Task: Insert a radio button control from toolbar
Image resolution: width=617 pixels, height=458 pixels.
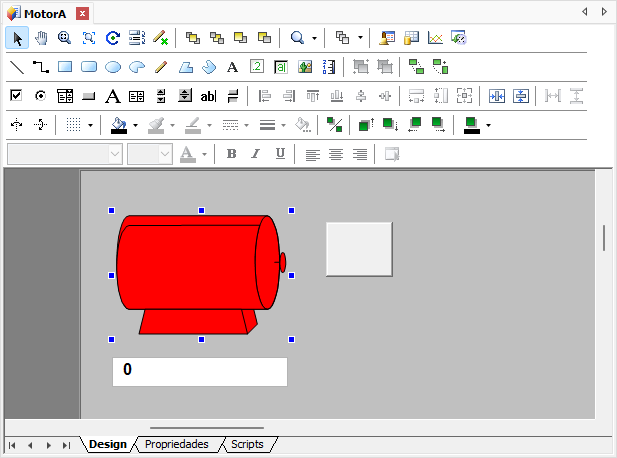Action: tap(41, 96)
